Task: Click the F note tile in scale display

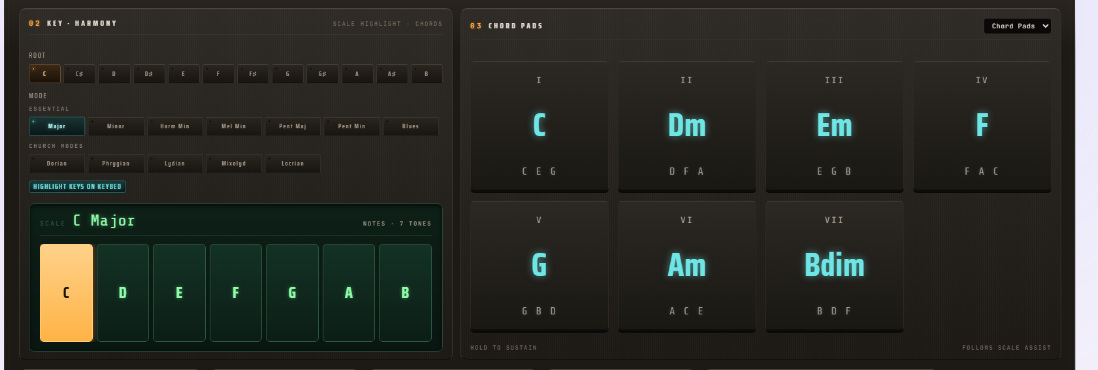Action: [236, 293]
